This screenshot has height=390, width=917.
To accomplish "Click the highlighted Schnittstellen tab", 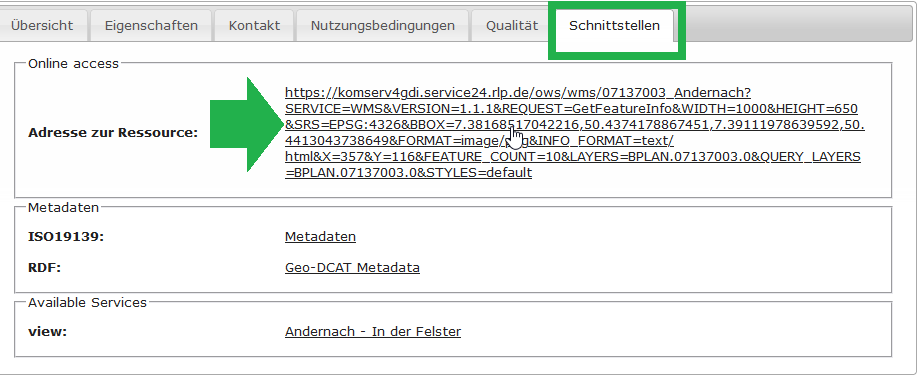I will coord(615,26).
